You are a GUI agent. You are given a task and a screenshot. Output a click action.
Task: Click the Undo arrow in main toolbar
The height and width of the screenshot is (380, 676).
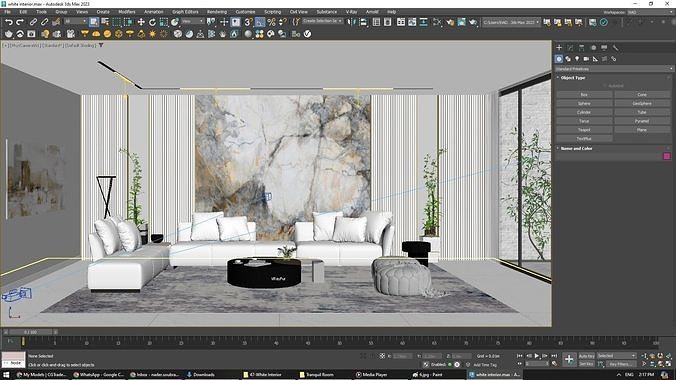tap(9, 22)
